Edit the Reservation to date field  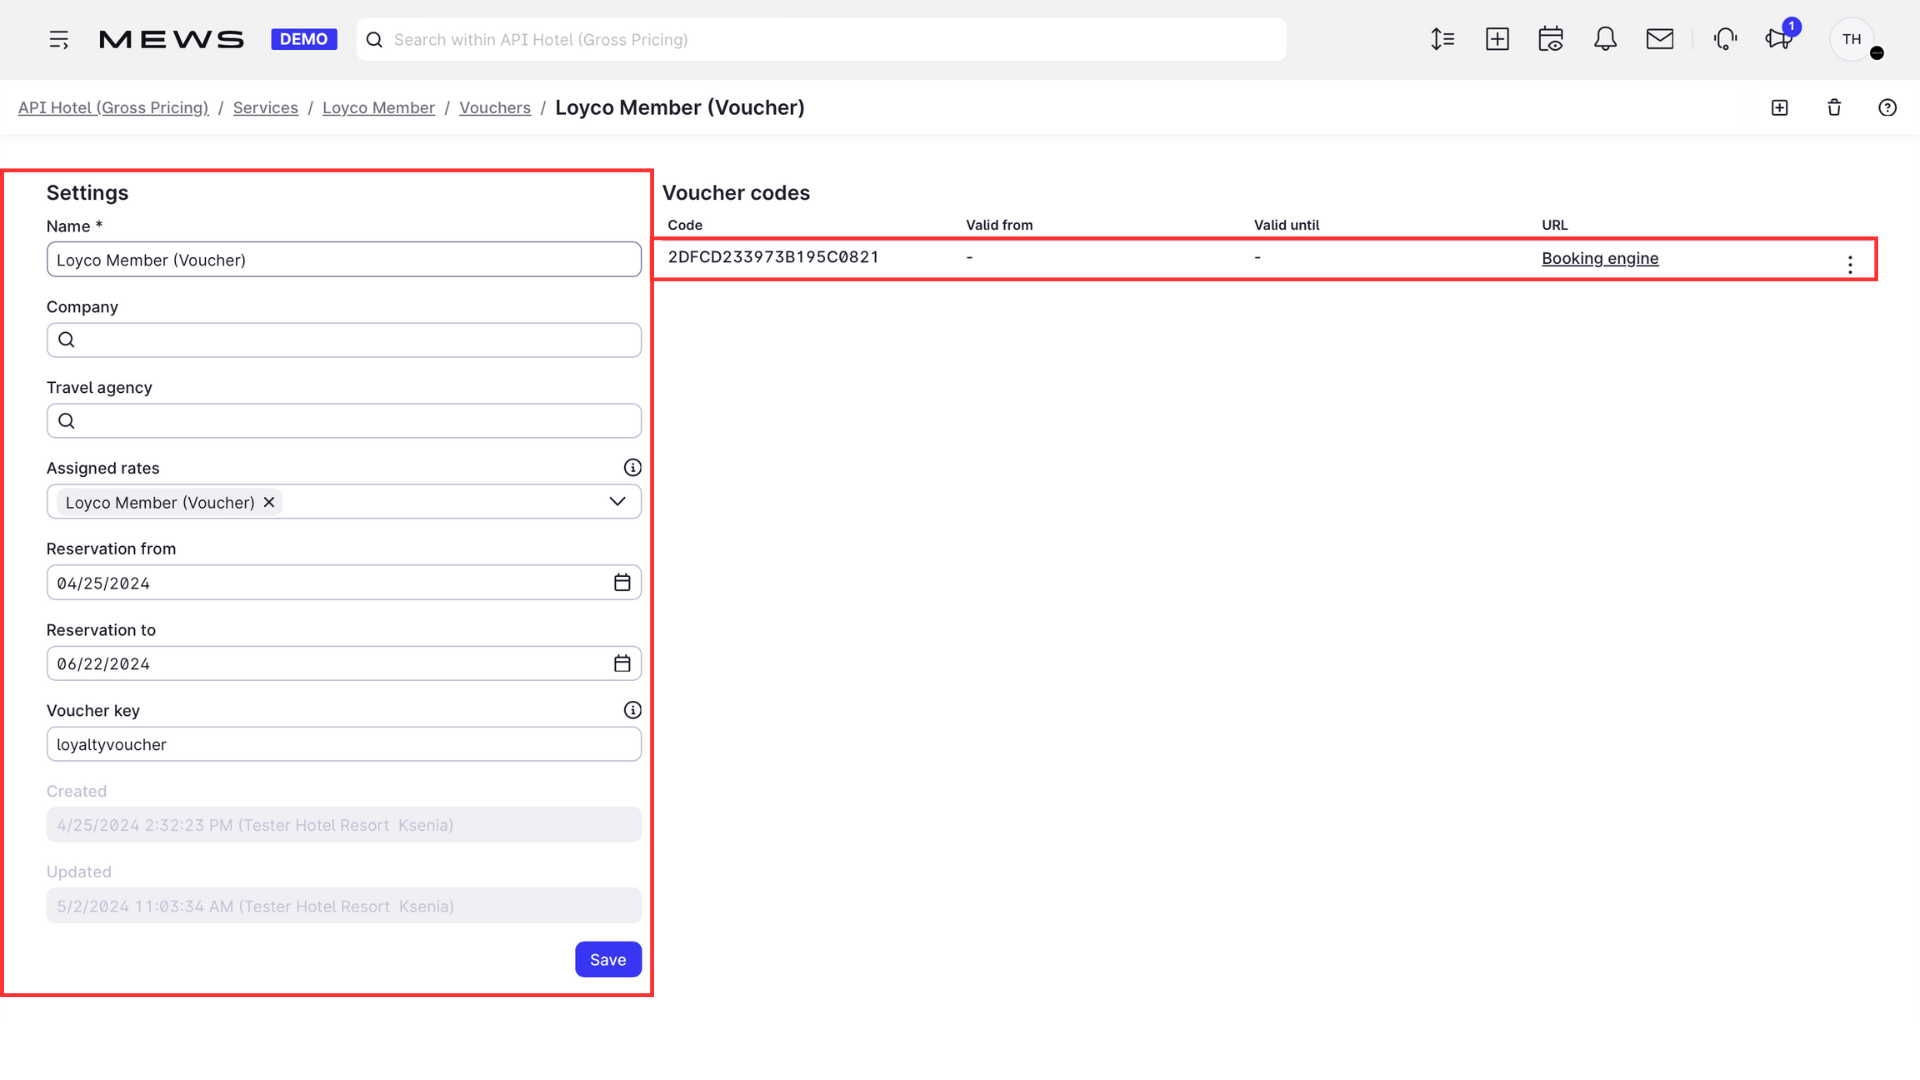coord(344,664)
